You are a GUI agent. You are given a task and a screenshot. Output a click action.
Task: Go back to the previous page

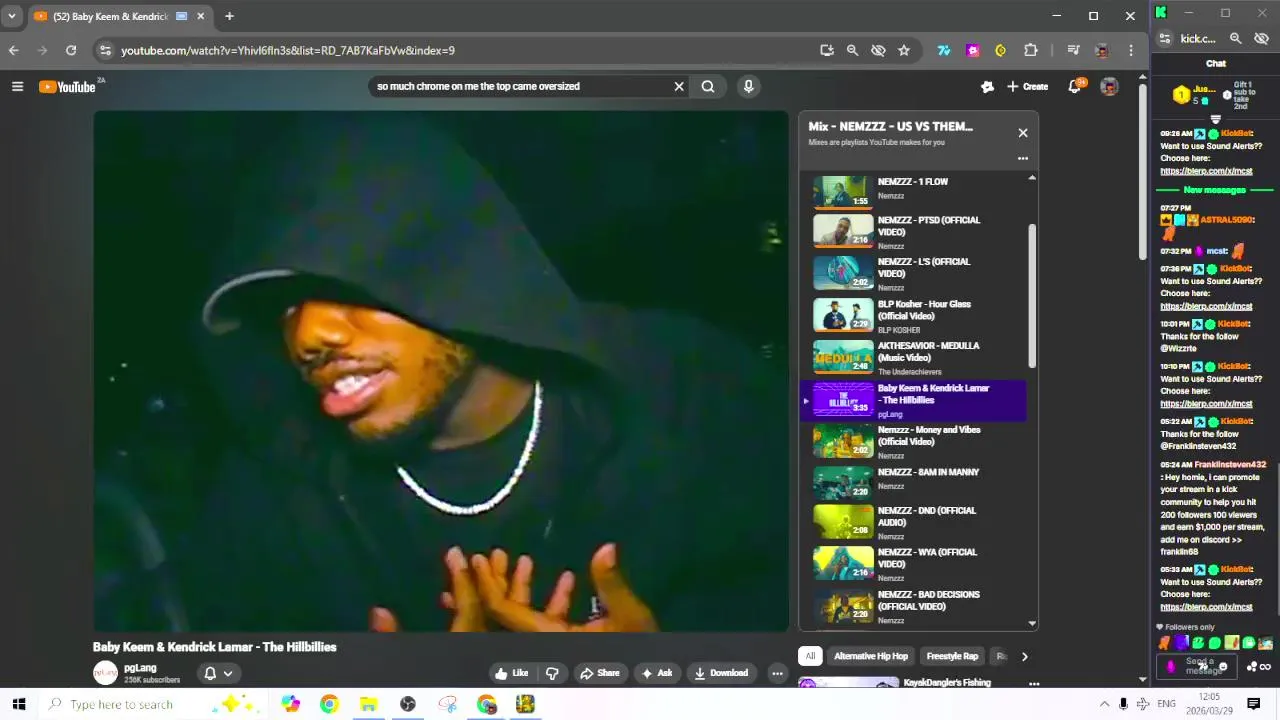point(13,50)
